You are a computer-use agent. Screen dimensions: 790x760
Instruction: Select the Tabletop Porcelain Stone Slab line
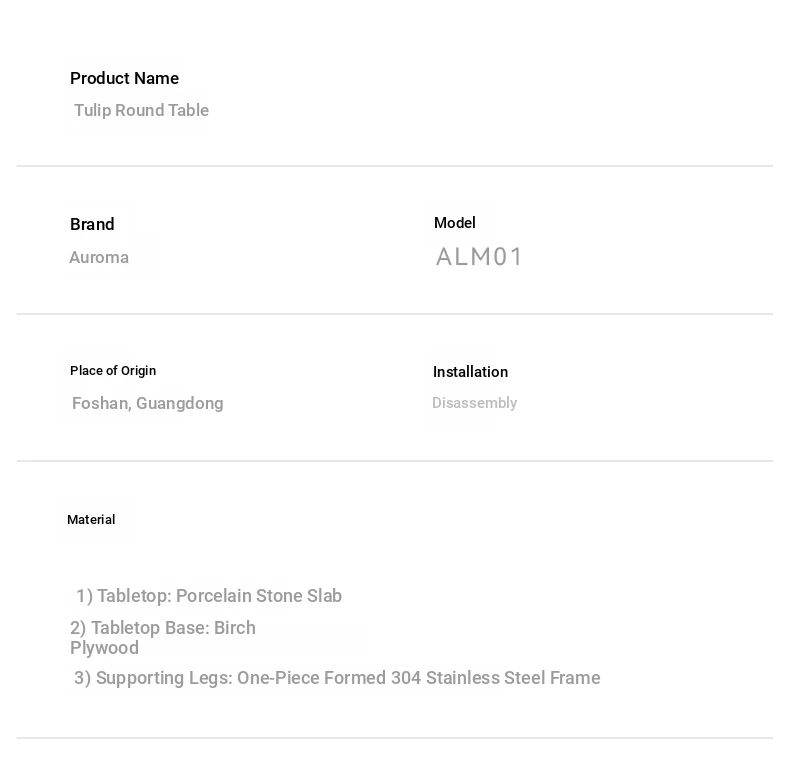tap(209, 596)
